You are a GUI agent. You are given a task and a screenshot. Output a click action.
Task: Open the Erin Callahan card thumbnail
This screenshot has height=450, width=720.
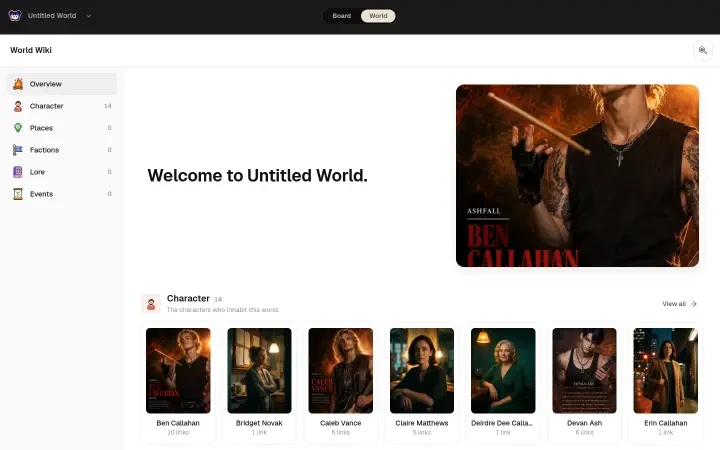point(666,371)
